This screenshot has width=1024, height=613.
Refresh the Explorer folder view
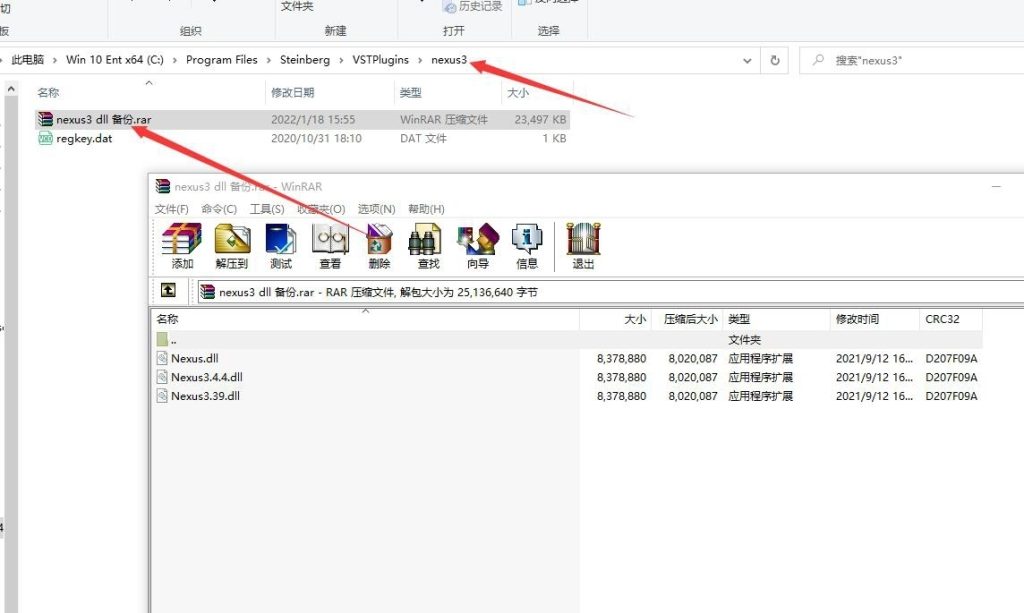(x=775, y=60)
